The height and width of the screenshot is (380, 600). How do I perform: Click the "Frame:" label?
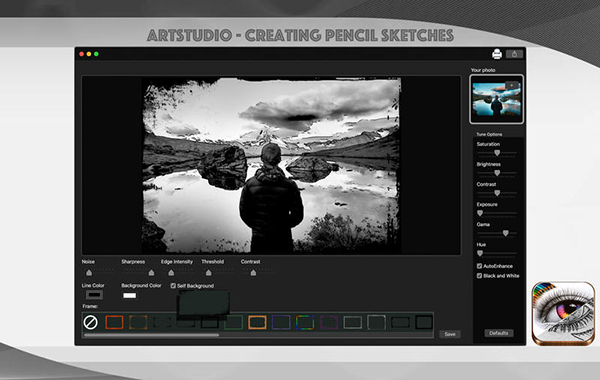tap(90, 306)
